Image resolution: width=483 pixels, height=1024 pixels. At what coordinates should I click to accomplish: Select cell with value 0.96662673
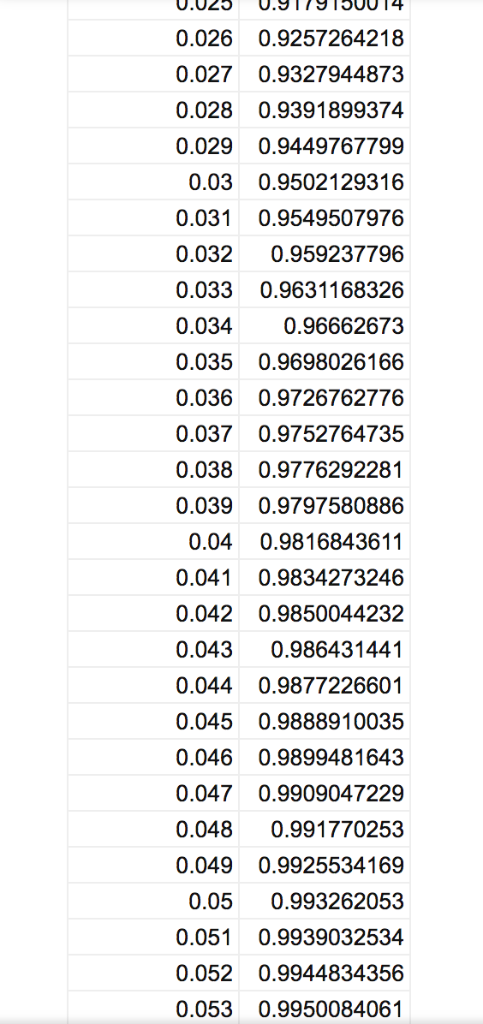[324, 325]
